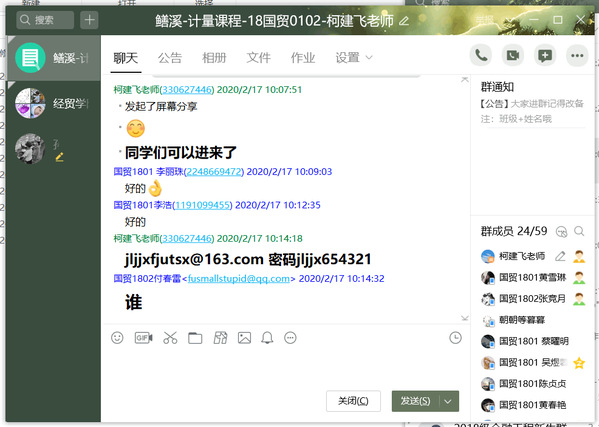Select member 国贸1801 吴煜
Screen dimensions: 599x427
pyautogui.click(x=533, y=362)
